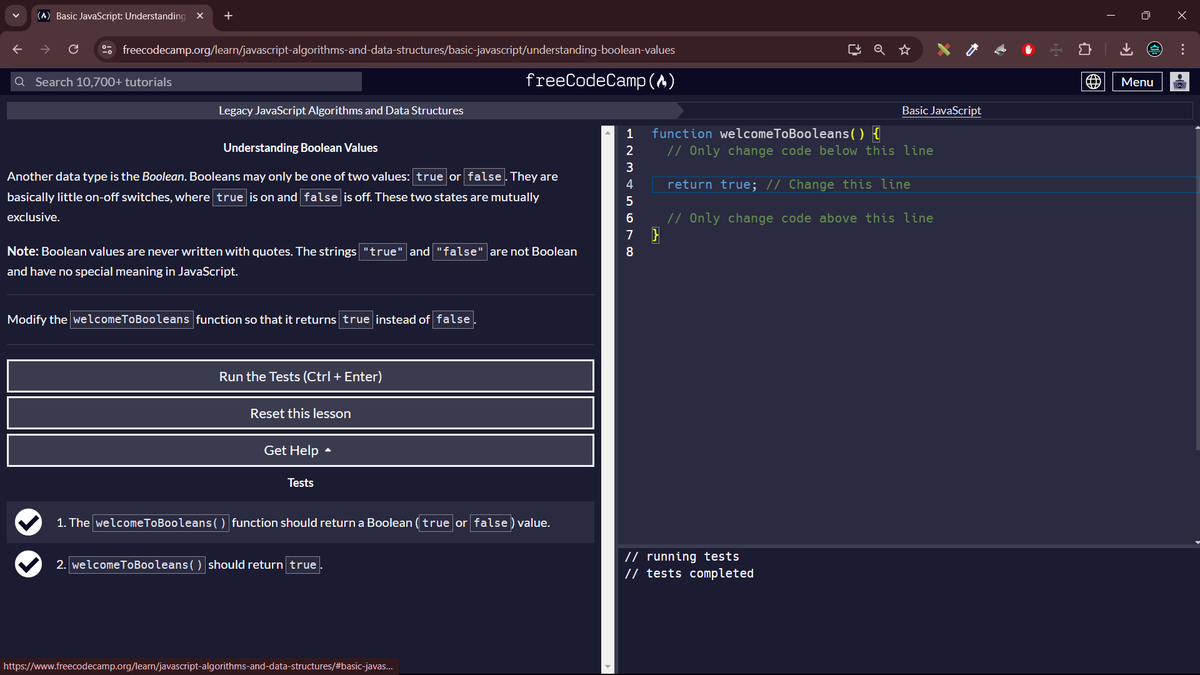Click the checkmark for test 1

tap(27, 522)
